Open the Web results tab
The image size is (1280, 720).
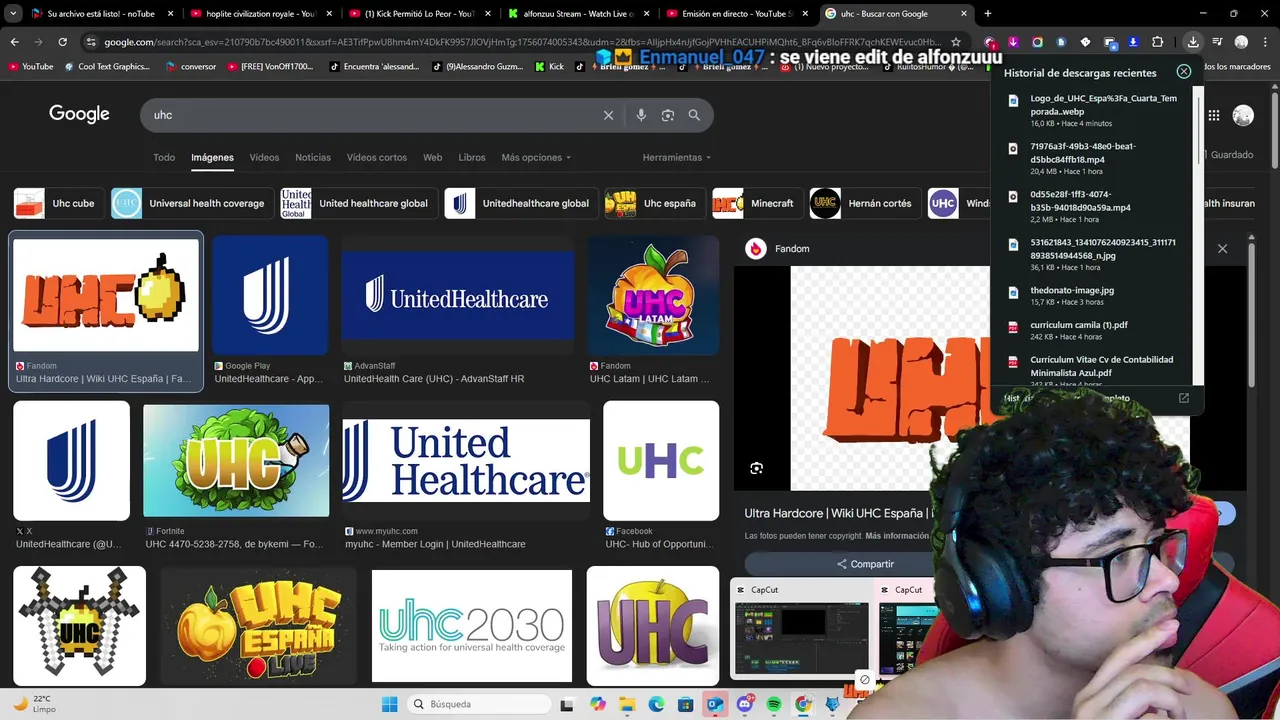pyautogui.click(x=432, y=157)
